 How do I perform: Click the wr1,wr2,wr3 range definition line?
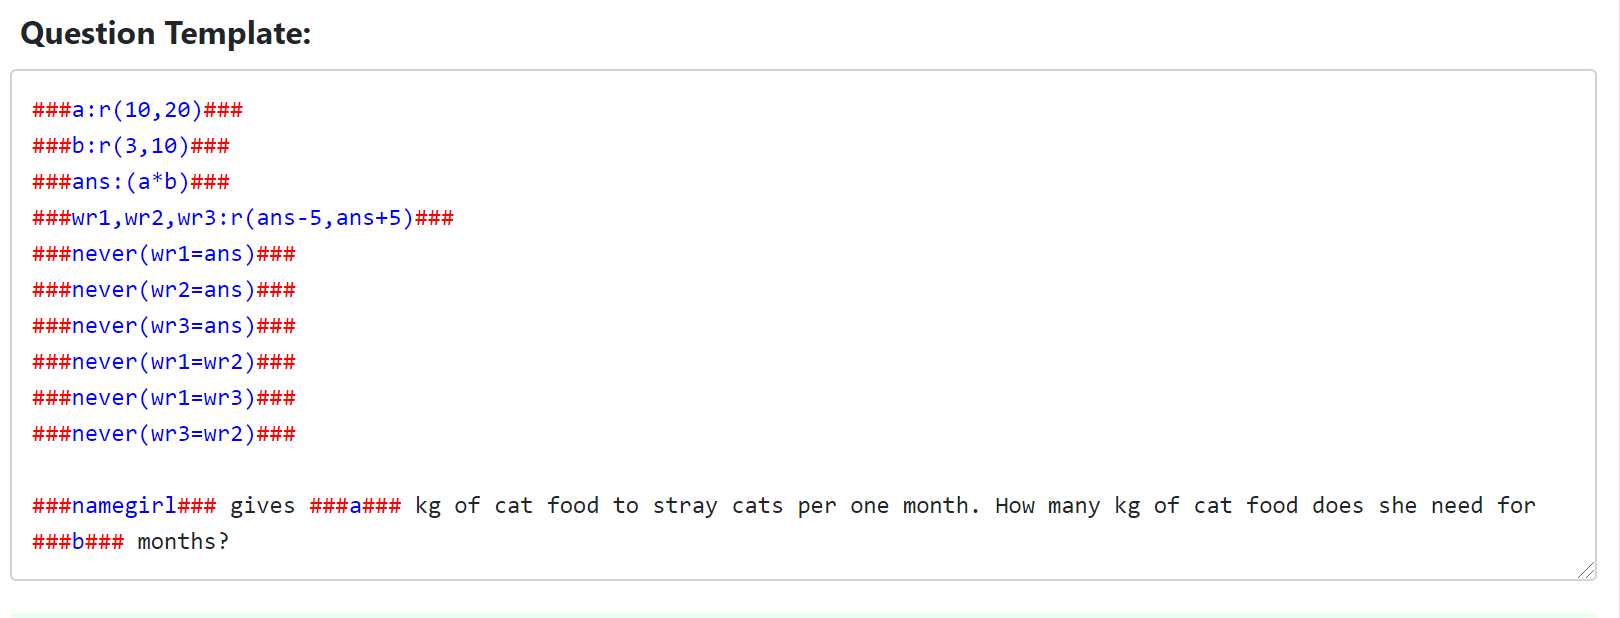click(x=243, y=218)
